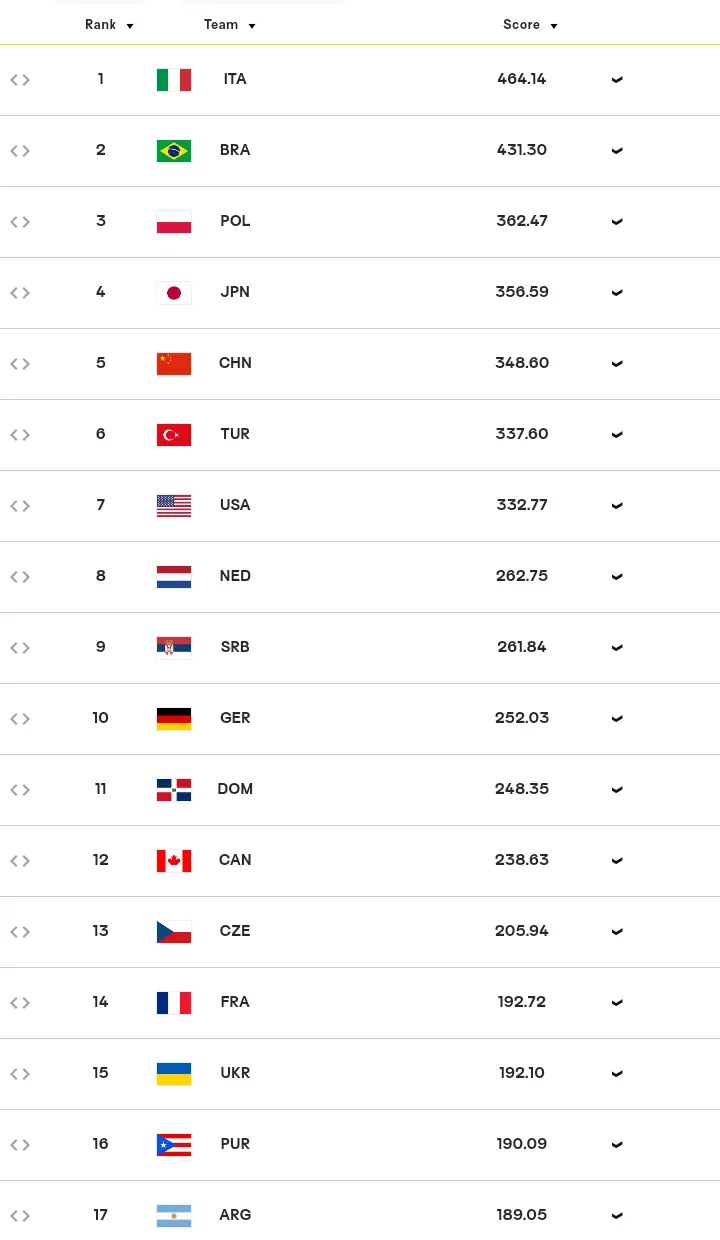Expand the UKR row details chevron
The width and height of the screenshot is (720, 1240).
click(x=617, y=1074)
